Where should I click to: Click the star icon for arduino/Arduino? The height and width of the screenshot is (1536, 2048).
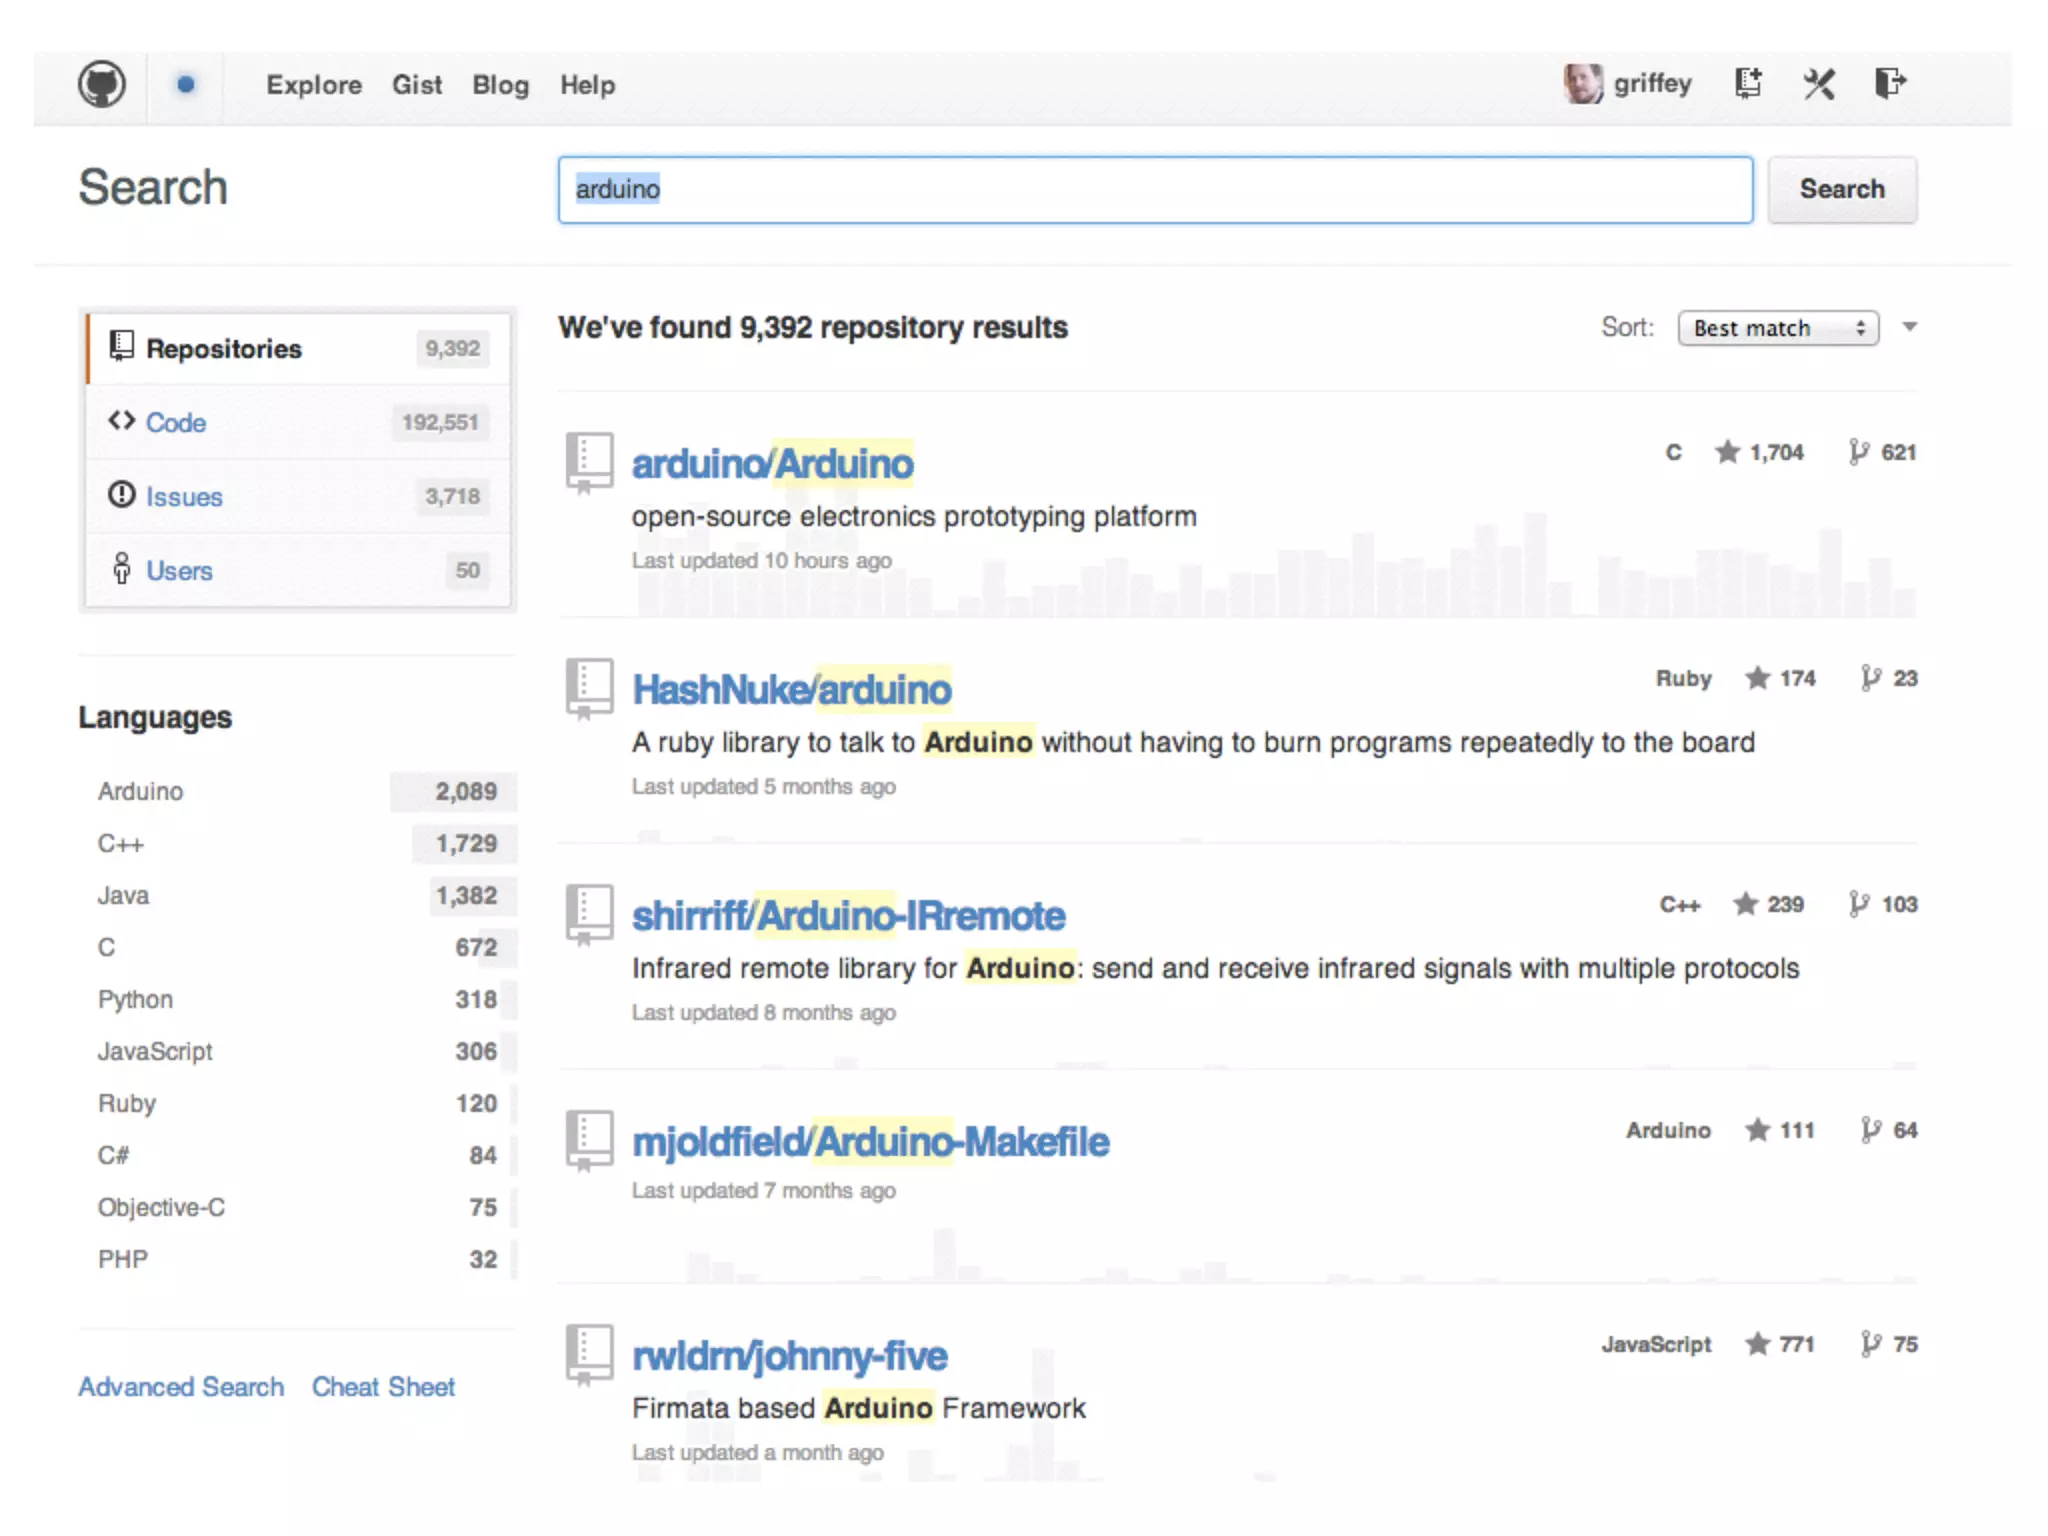pyautogui.click(x=1727, y=453)
